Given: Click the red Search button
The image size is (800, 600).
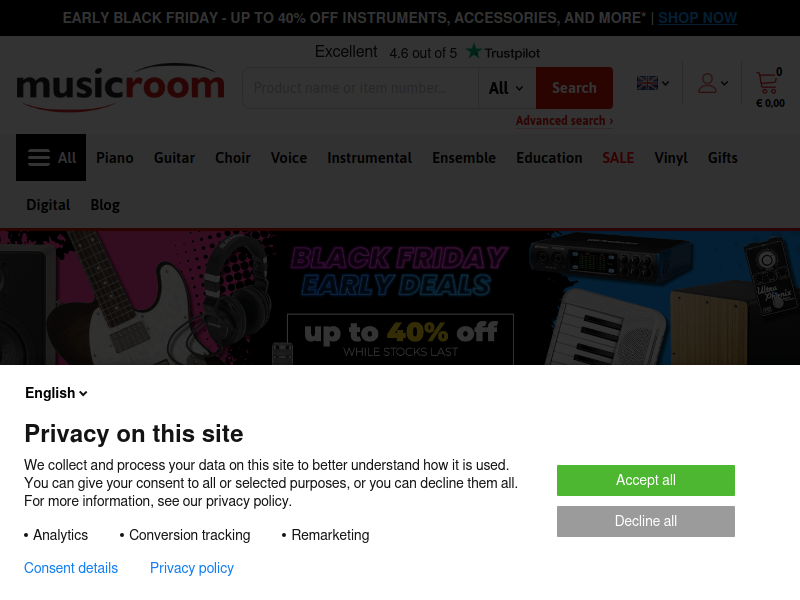Looking at the screenshot, I should (574, 88).
